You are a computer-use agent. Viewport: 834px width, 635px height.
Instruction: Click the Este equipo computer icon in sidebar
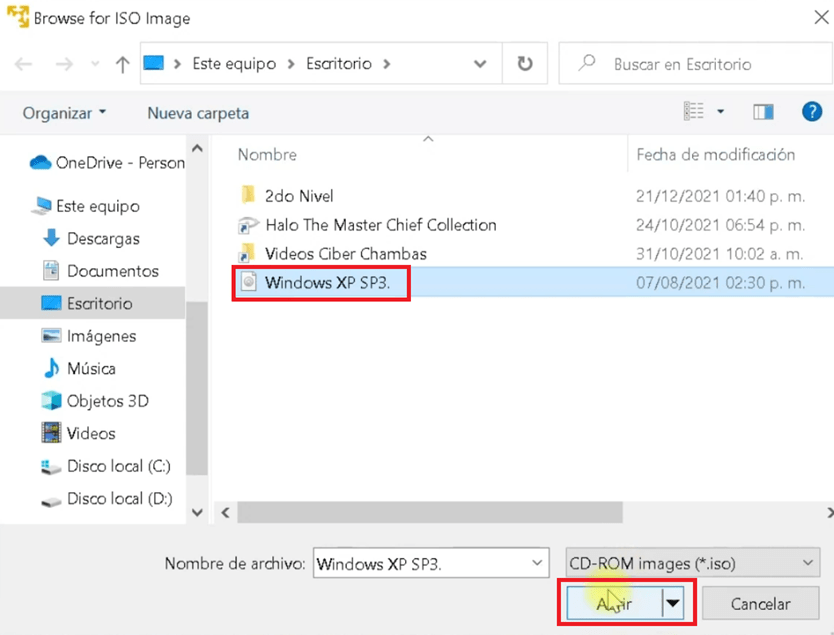[41, 206]
